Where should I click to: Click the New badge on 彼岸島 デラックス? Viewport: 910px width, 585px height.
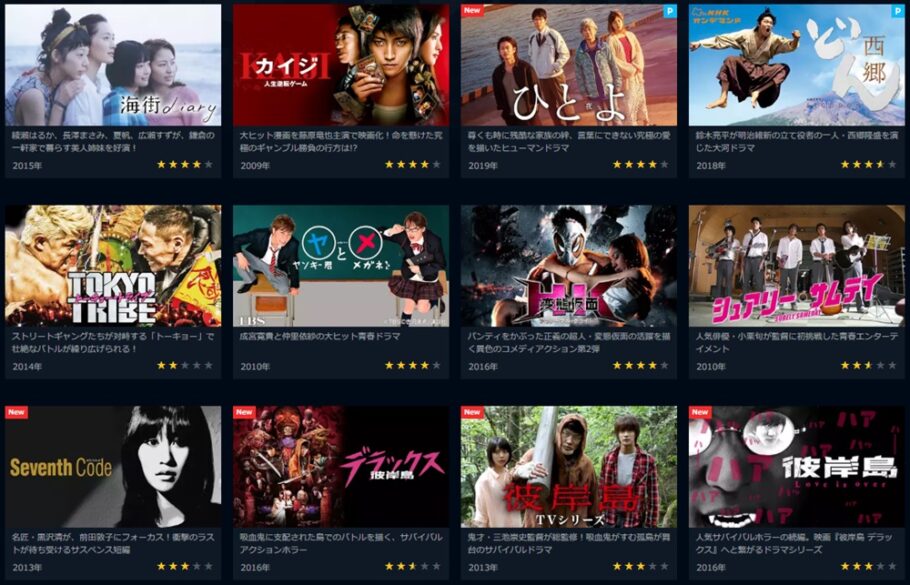pyautogui.click(x=244, y=412)
